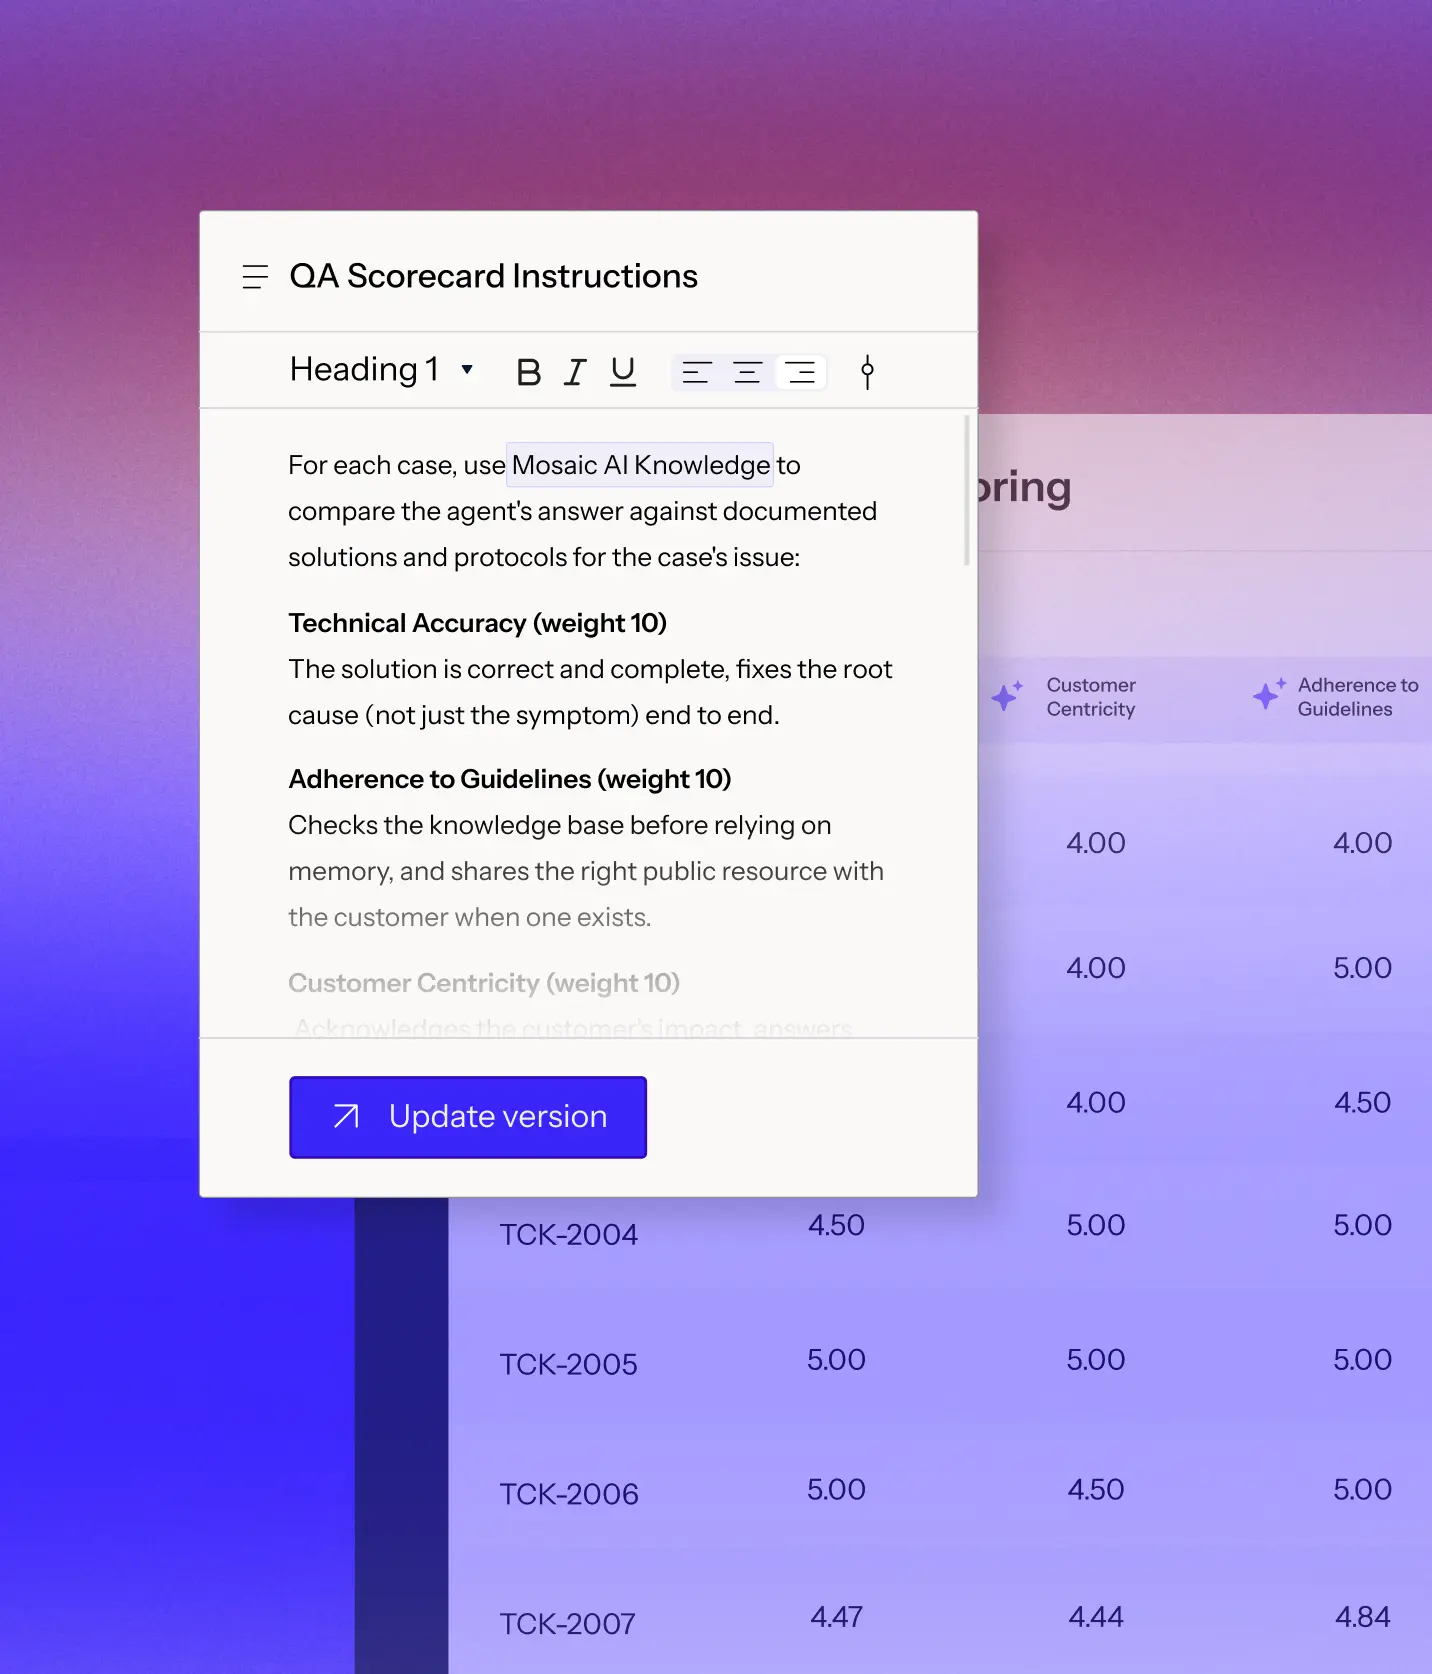Toggle italic formatting

pos(575,372)
